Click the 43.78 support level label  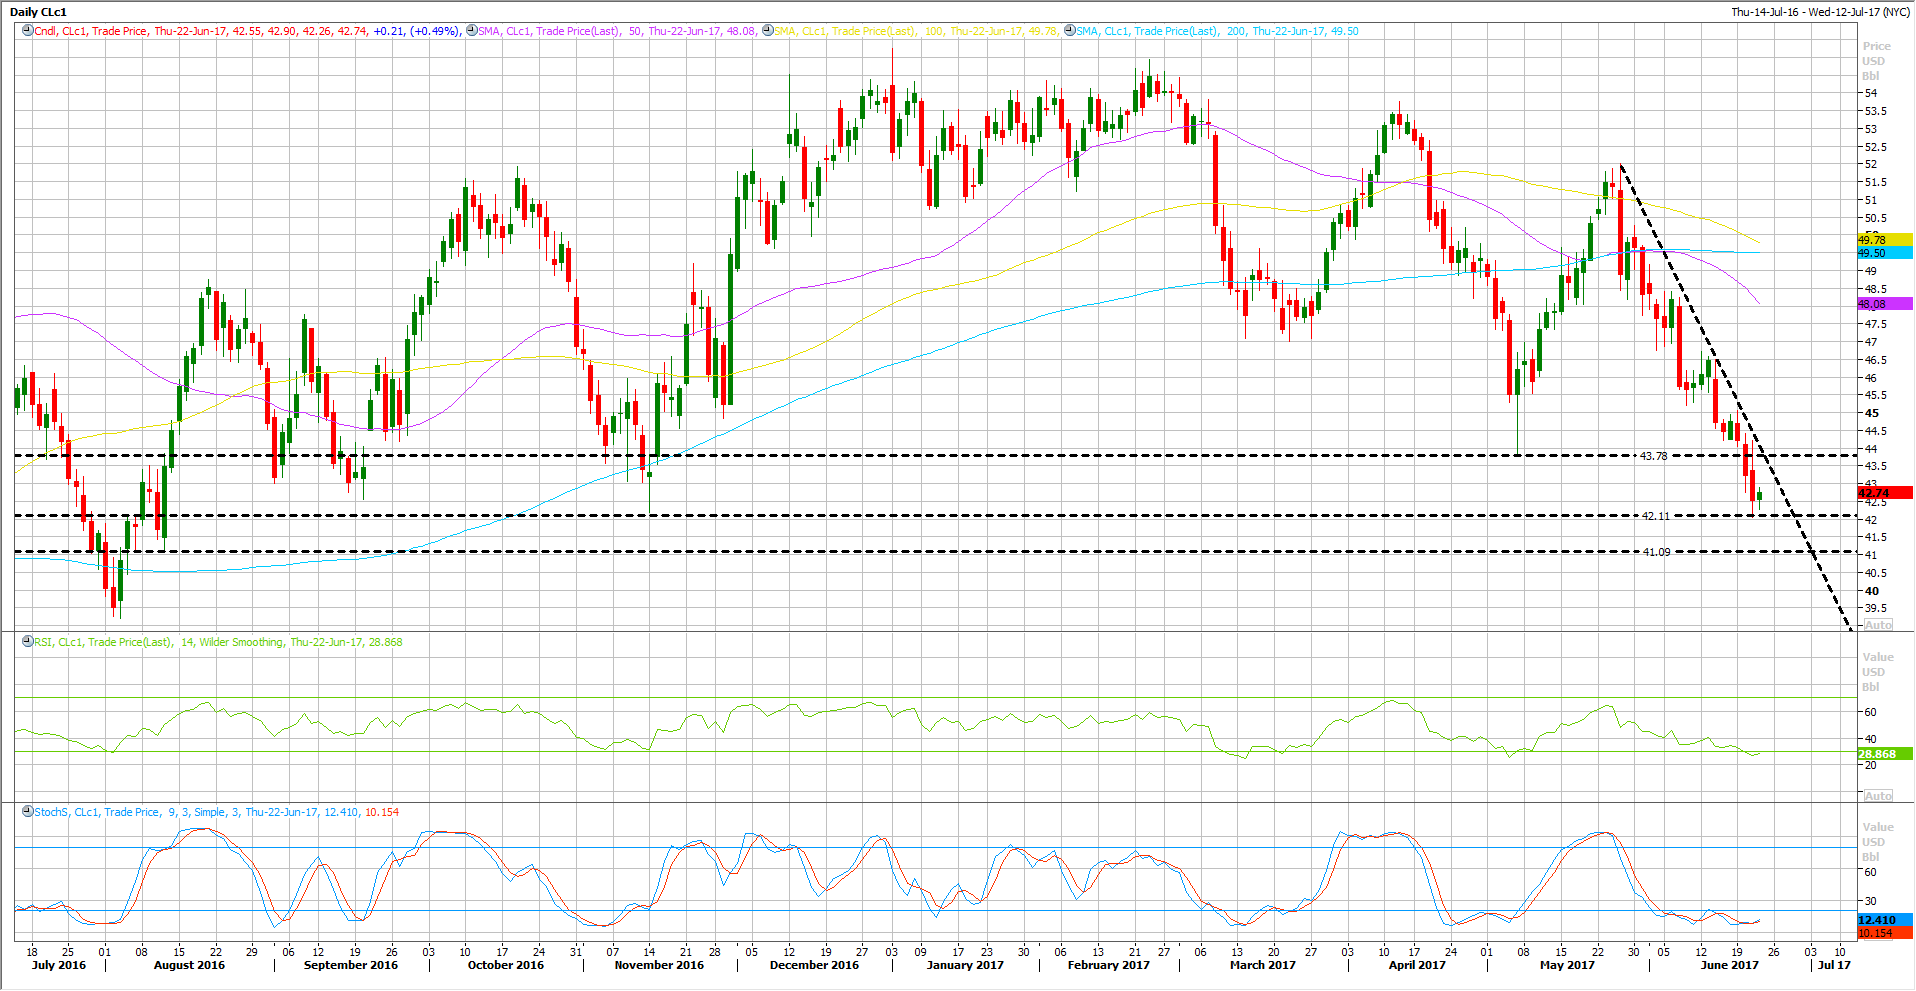pos(1654,456)
